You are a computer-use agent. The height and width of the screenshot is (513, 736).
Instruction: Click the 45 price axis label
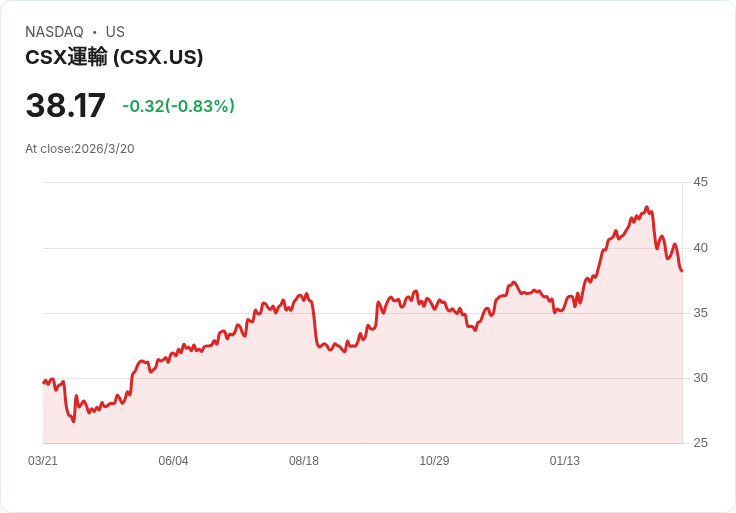(700, 182)
